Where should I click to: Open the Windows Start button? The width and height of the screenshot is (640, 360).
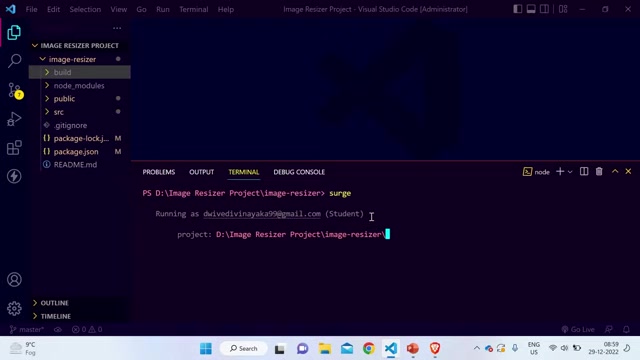click(x=206, y=349)
